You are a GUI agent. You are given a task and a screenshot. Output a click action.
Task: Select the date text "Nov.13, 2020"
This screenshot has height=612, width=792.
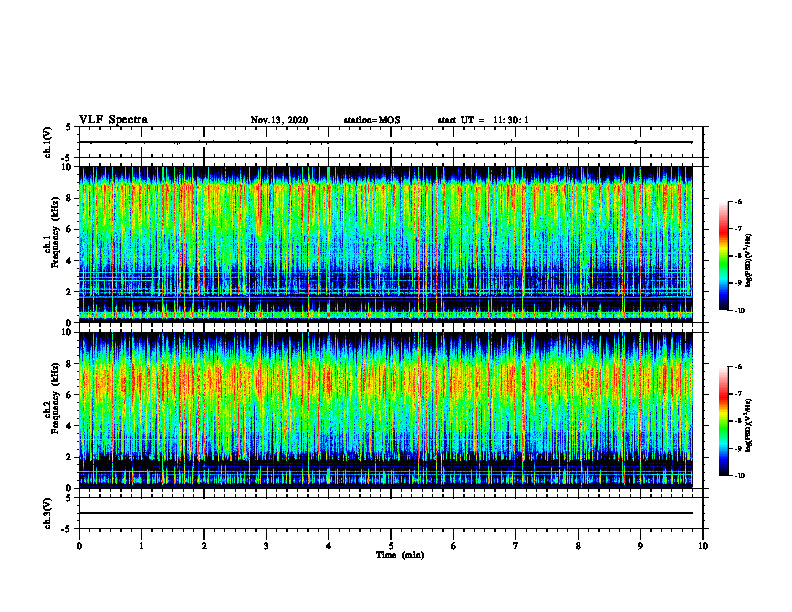pos(279,120)
